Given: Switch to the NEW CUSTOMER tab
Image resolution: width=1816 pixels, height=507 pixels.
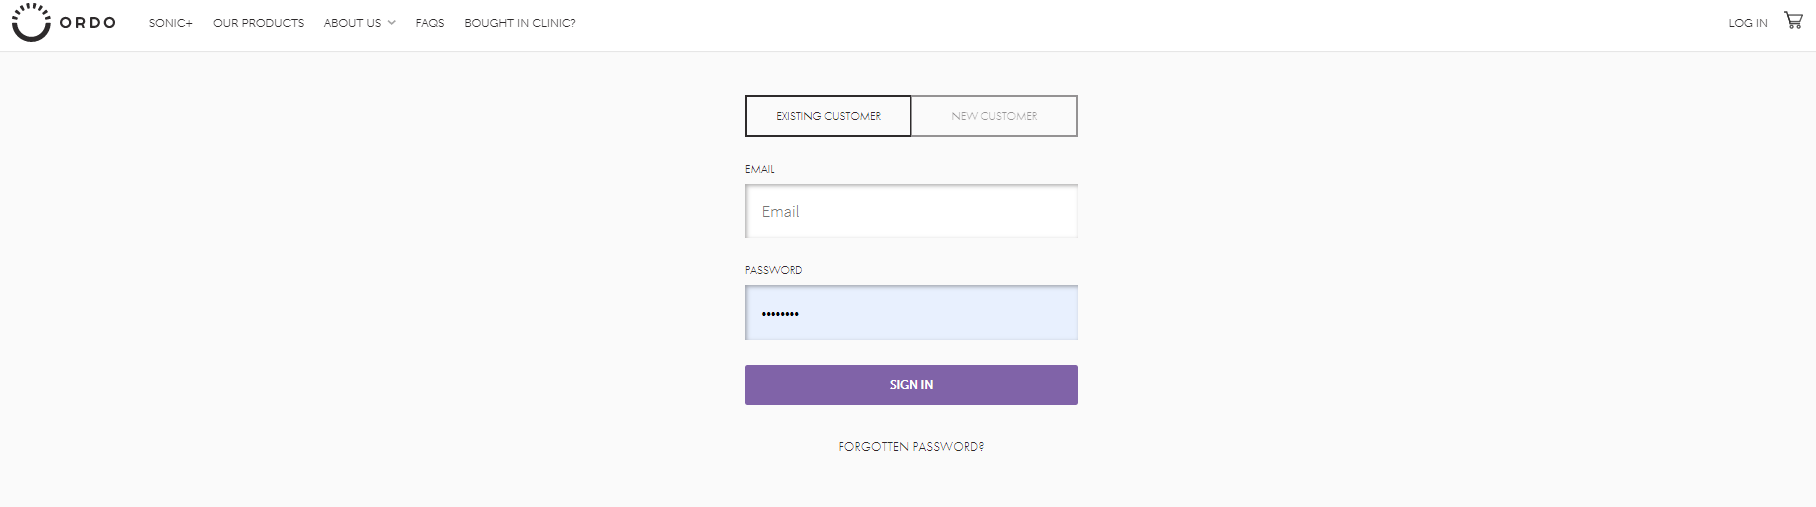Looking at the screenshot, I should pos(994,116).
